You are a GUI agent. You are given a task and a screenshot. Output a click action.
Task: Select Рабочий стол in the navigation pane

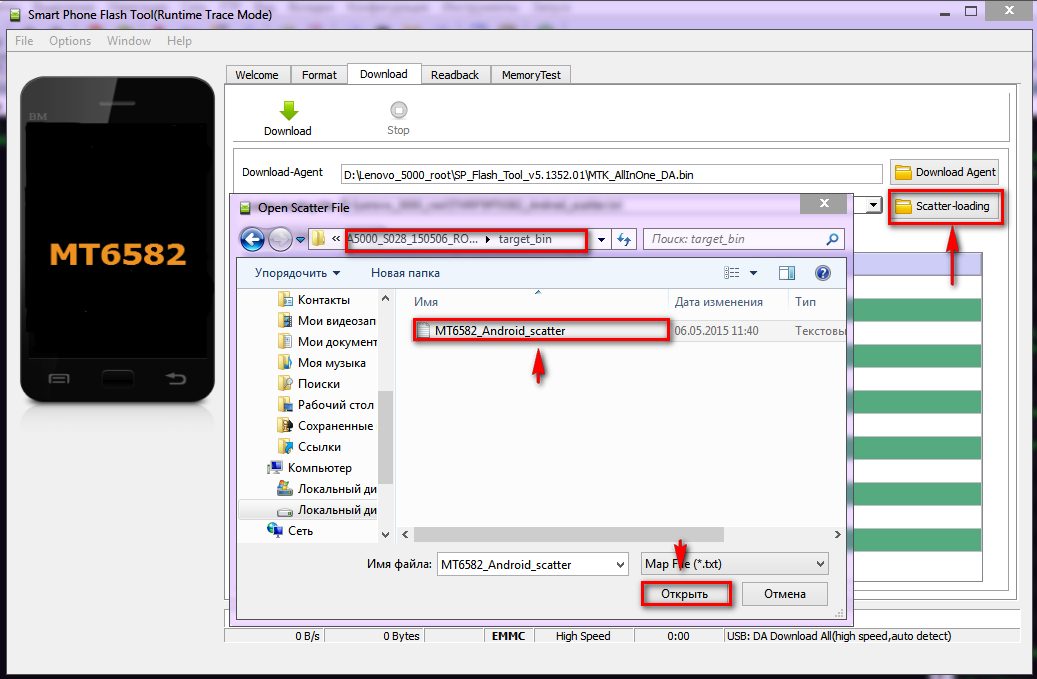(335, 405)
